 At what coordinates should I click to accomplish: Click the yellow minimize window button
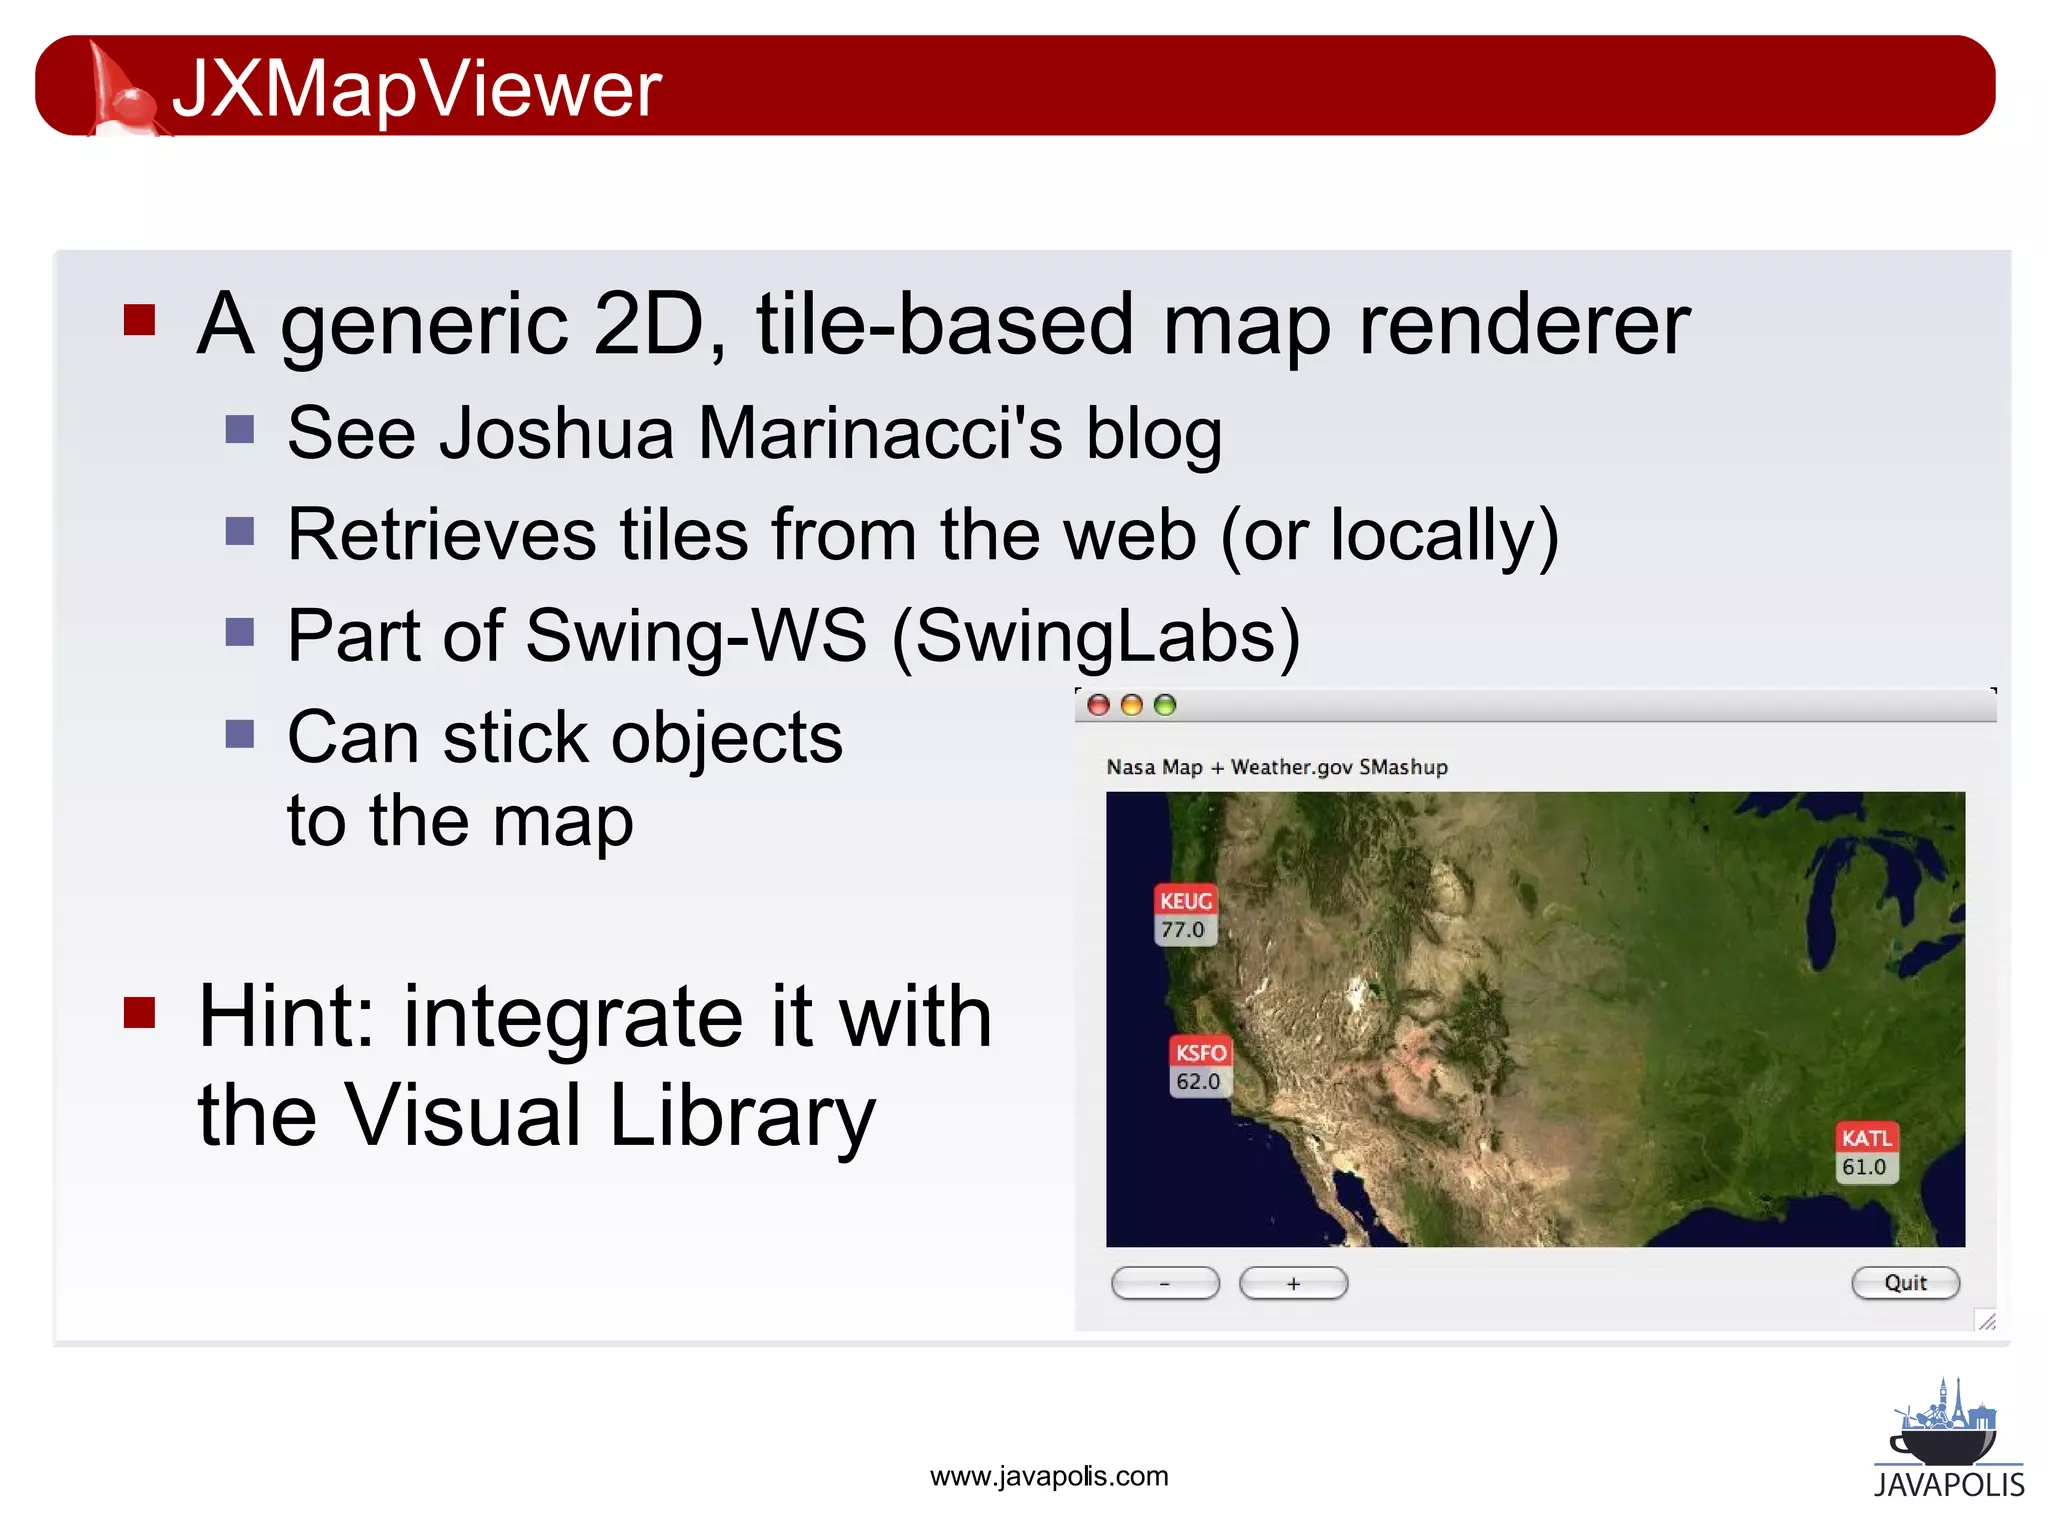pos(1131,705)
